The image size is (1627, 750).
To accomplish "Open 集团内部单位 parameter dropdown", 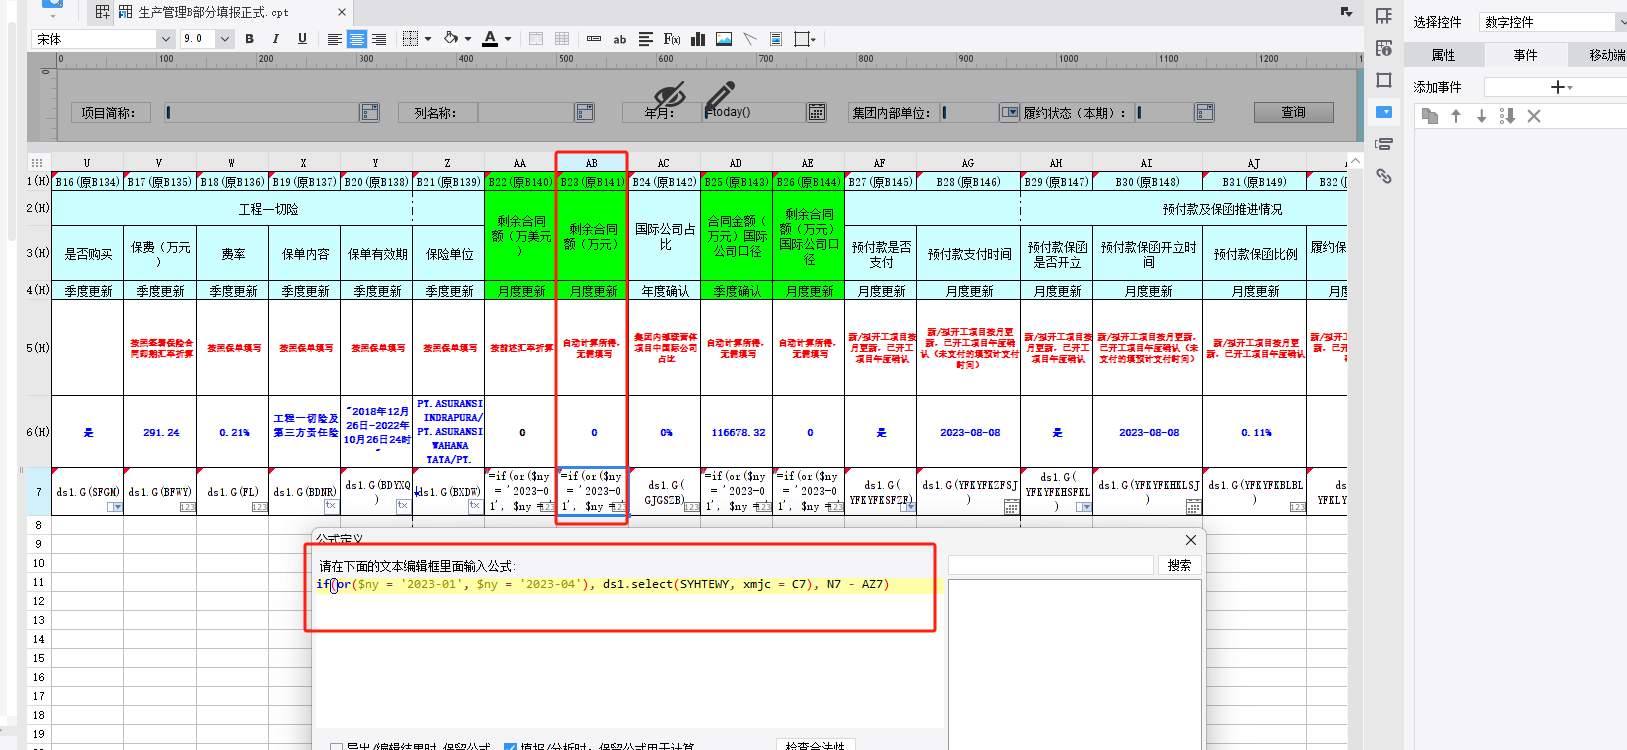I will 1010,113.
